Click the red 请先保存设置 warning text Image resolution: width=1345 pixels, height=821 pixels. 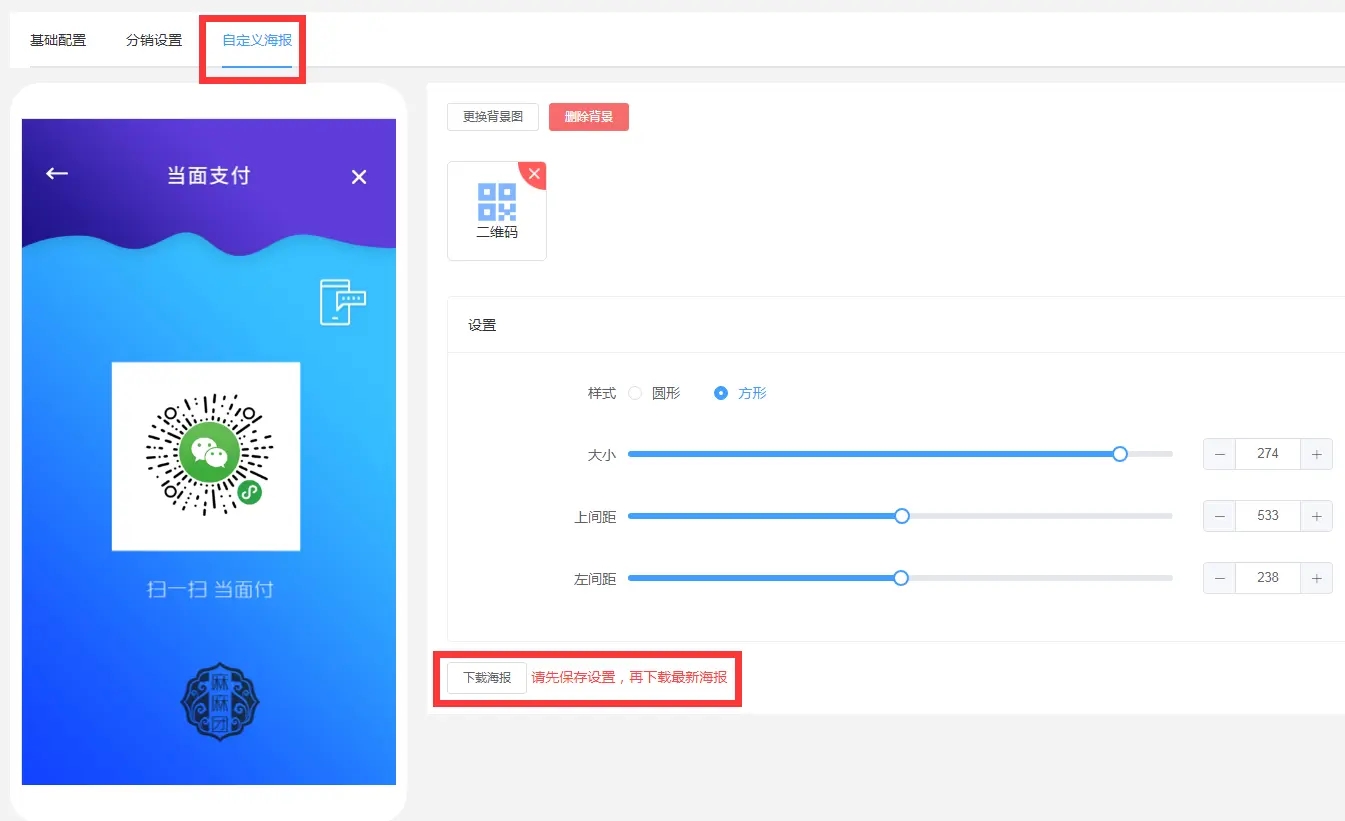coord(629,678)
